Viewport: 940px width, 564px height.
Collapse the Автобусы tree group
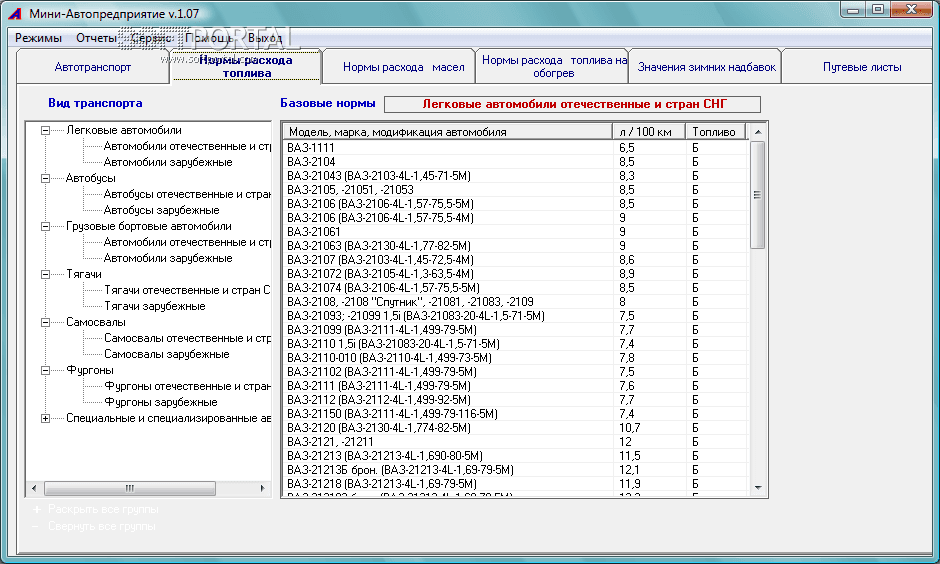[x=46, y=178]
